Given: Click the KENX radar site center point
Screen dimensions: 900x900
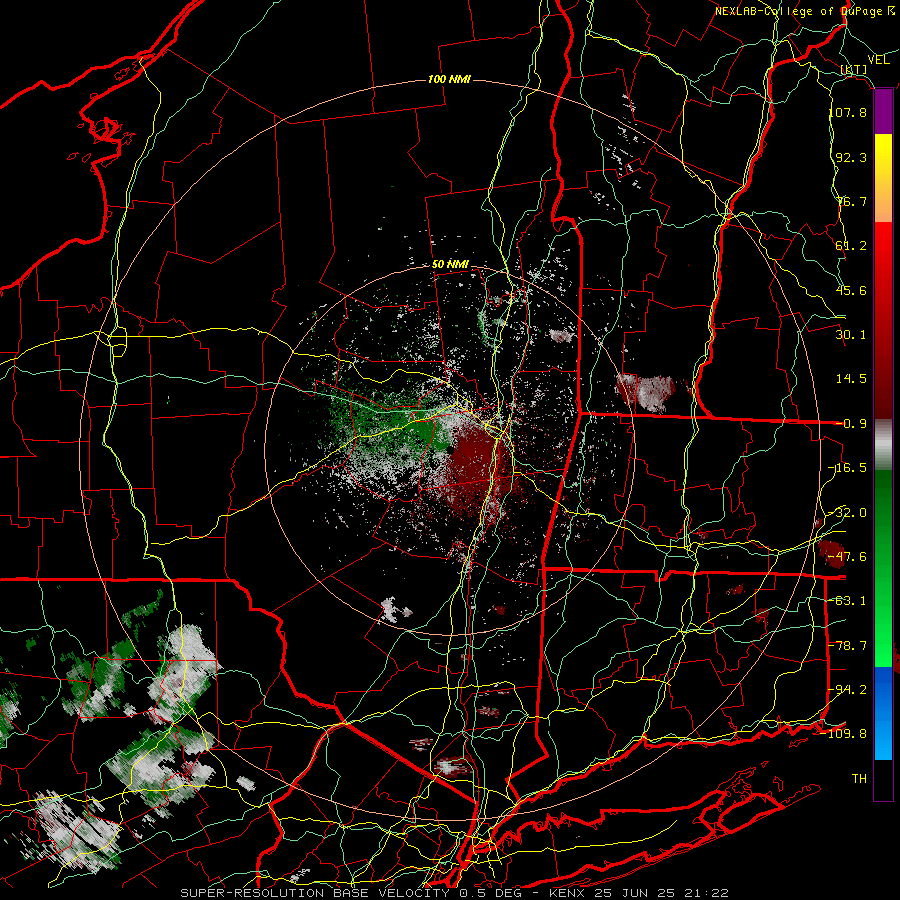Looking at the screenshot, I should 451,449.
